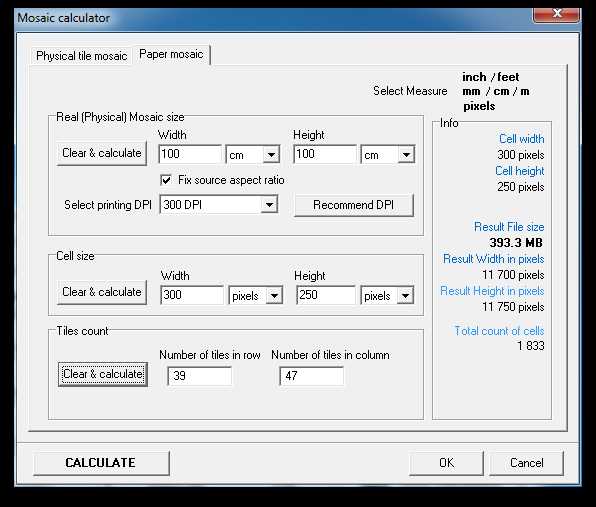Run the CALCULATE button
Screen dimensions: 596x507
[x=101, y=463]
